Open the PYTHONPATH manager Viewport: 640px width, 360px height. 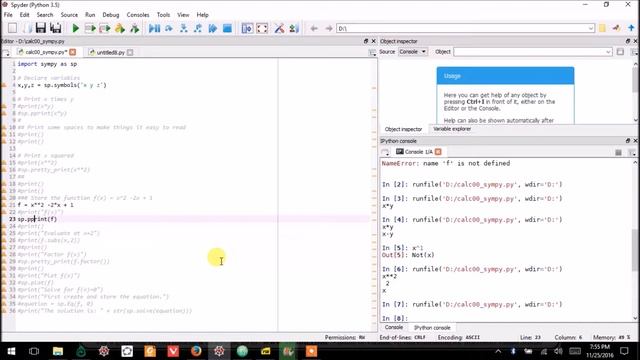(294, 28)
